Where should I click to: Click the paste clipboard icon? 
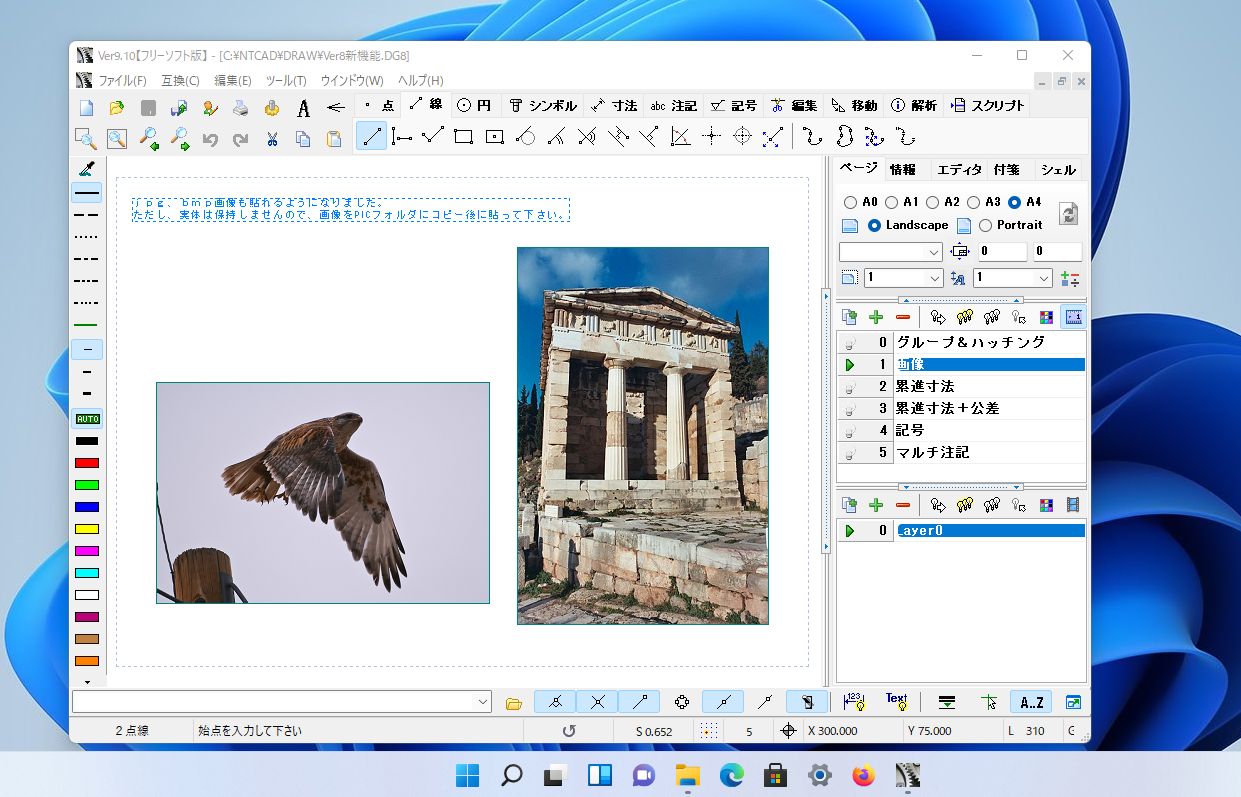334,138
